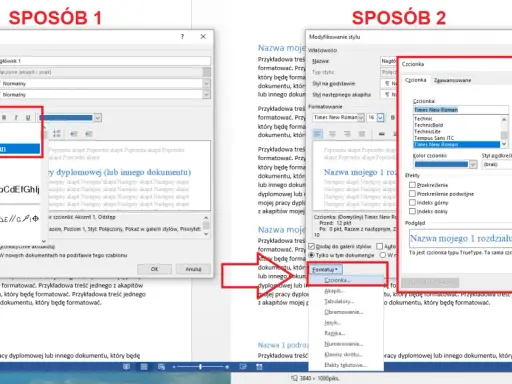
Task: Click the status bar icon right of zoom plus
Action: (243, 367)
